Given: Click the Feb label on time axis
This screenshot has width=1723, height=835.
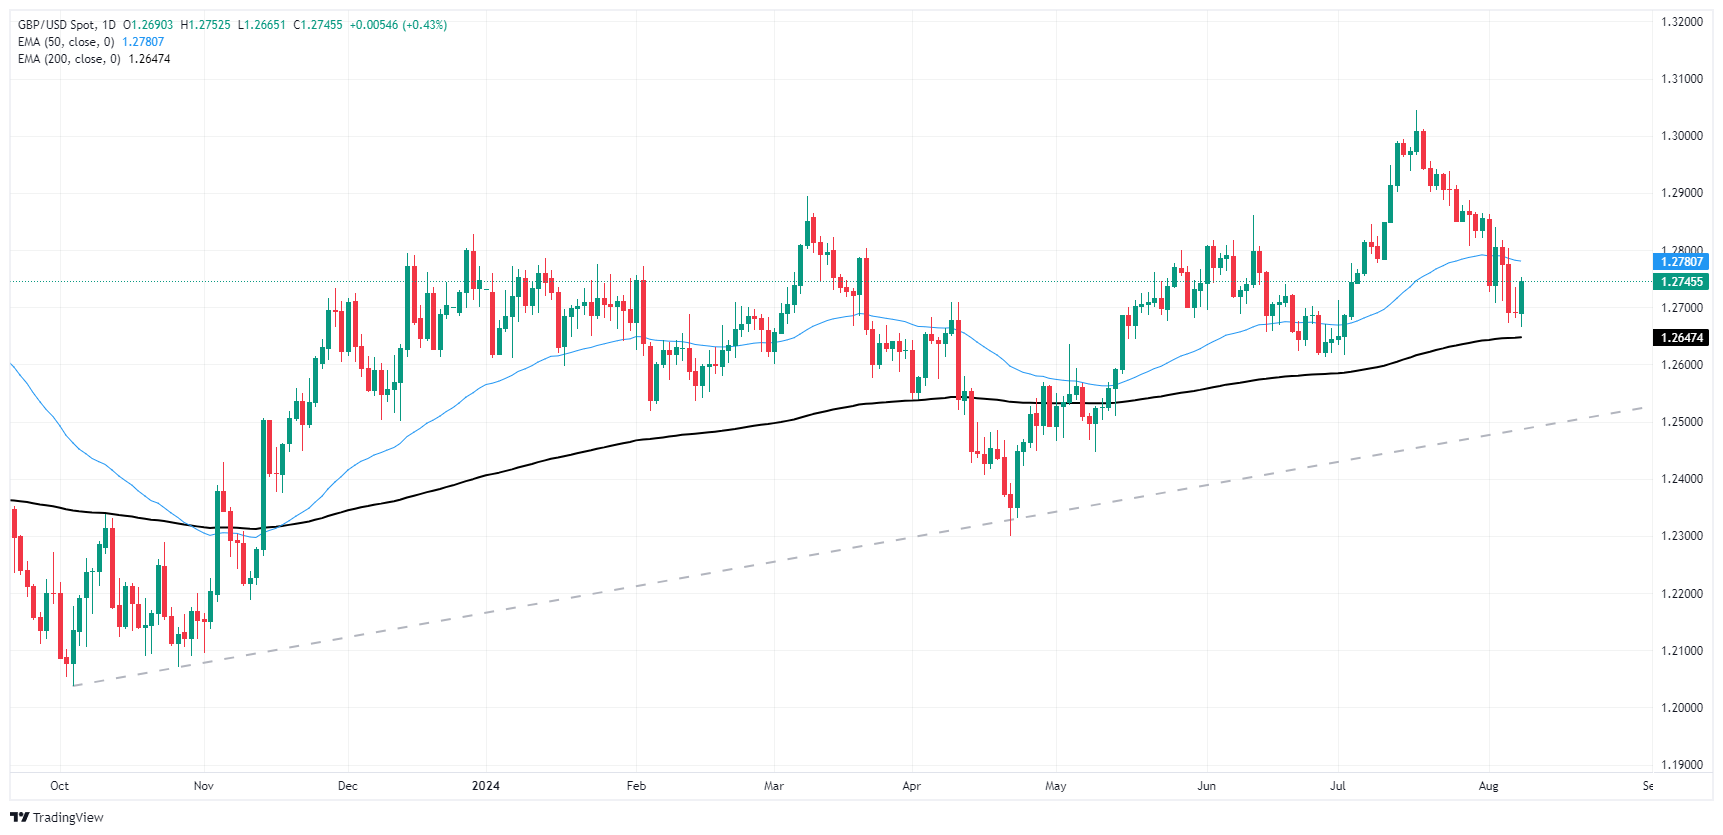Looking at the screenshot, I should coord(636,786).
